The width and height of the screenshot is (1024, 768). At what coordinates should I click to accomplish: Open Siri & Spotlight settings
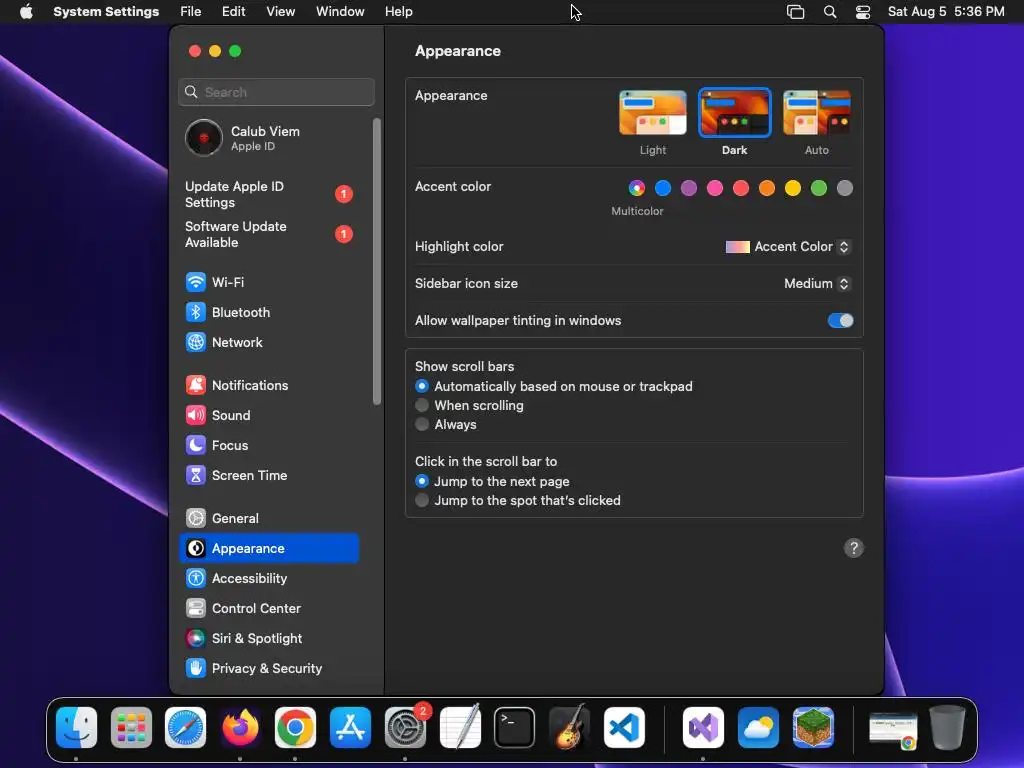coord(269,639)
